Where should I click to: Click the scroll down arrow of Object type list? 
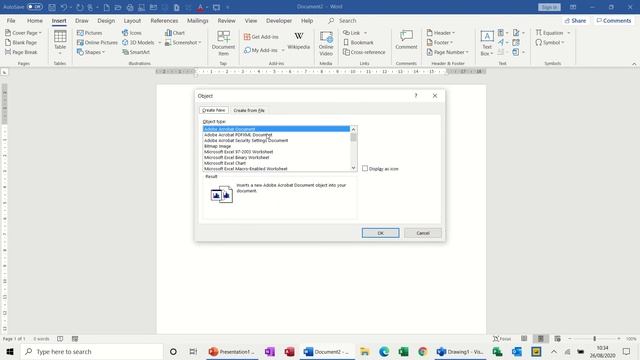pyautogui.click(x=353, y=168)
